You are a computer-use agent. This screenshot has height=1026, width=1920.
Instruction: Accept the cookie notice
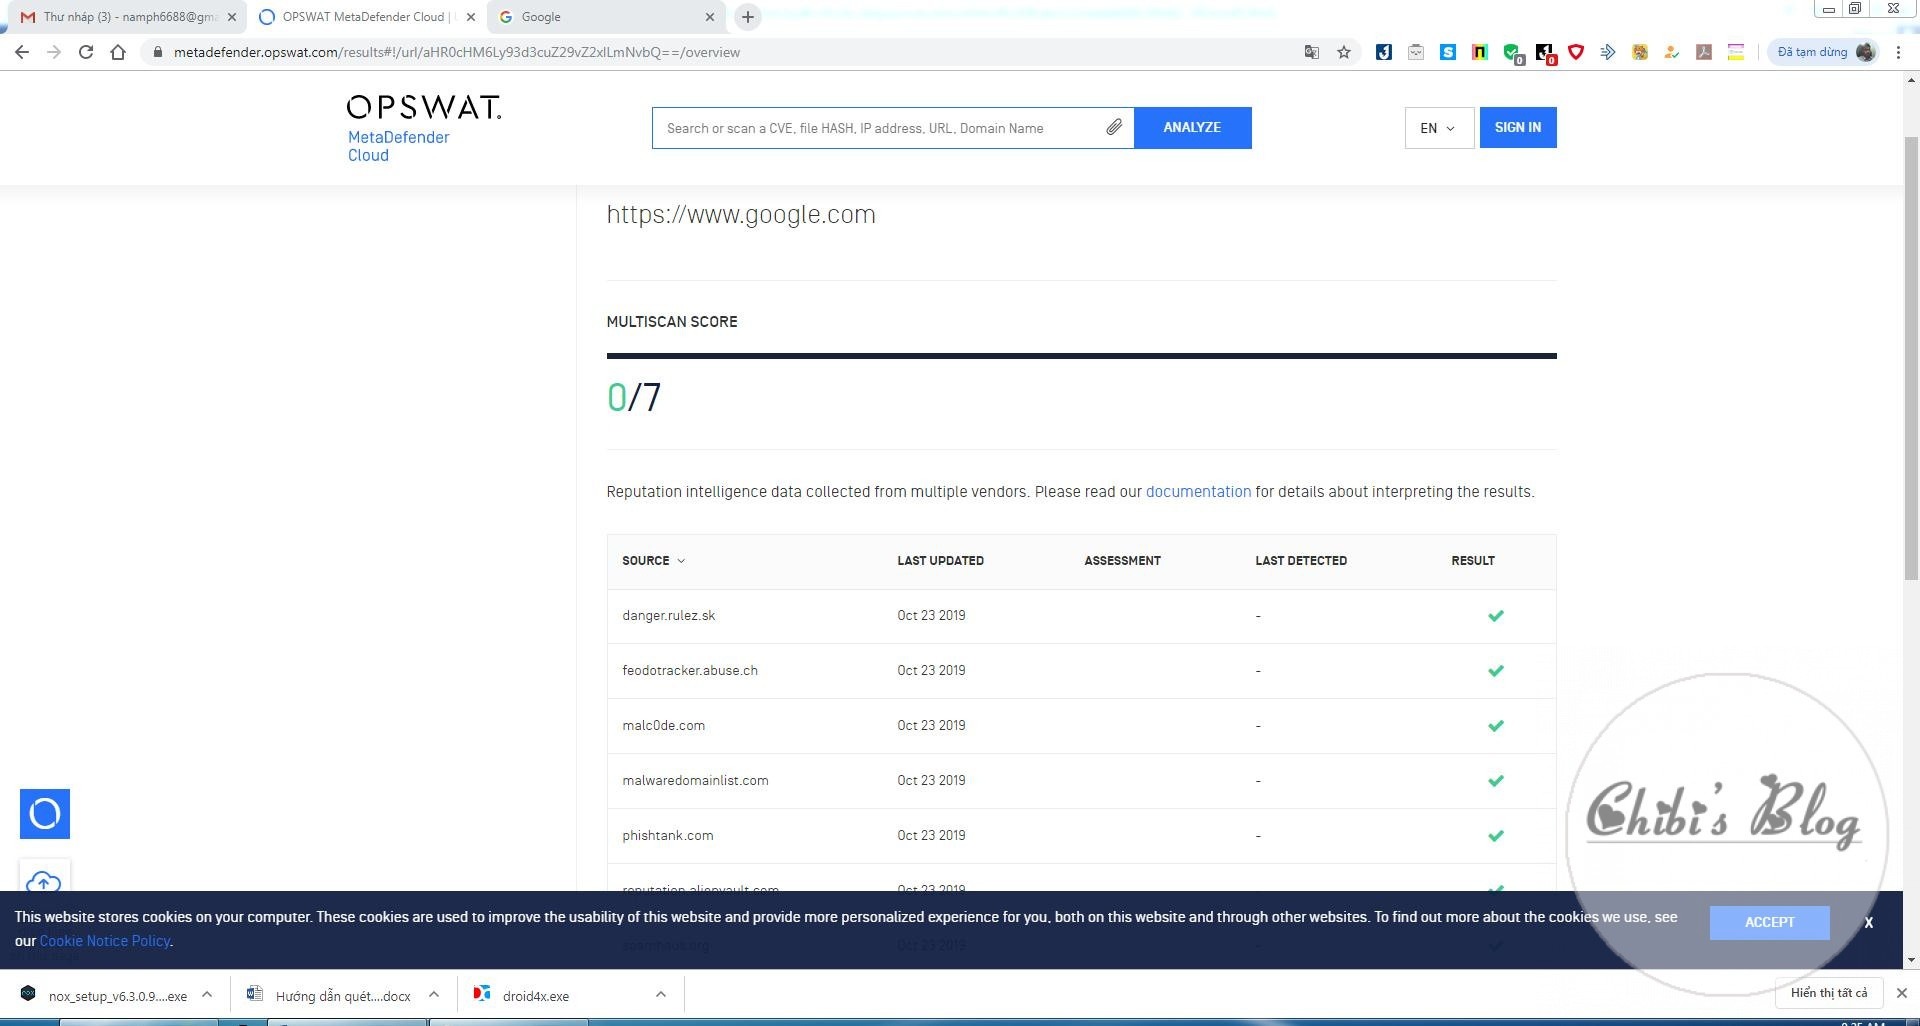pos(1769,922)
